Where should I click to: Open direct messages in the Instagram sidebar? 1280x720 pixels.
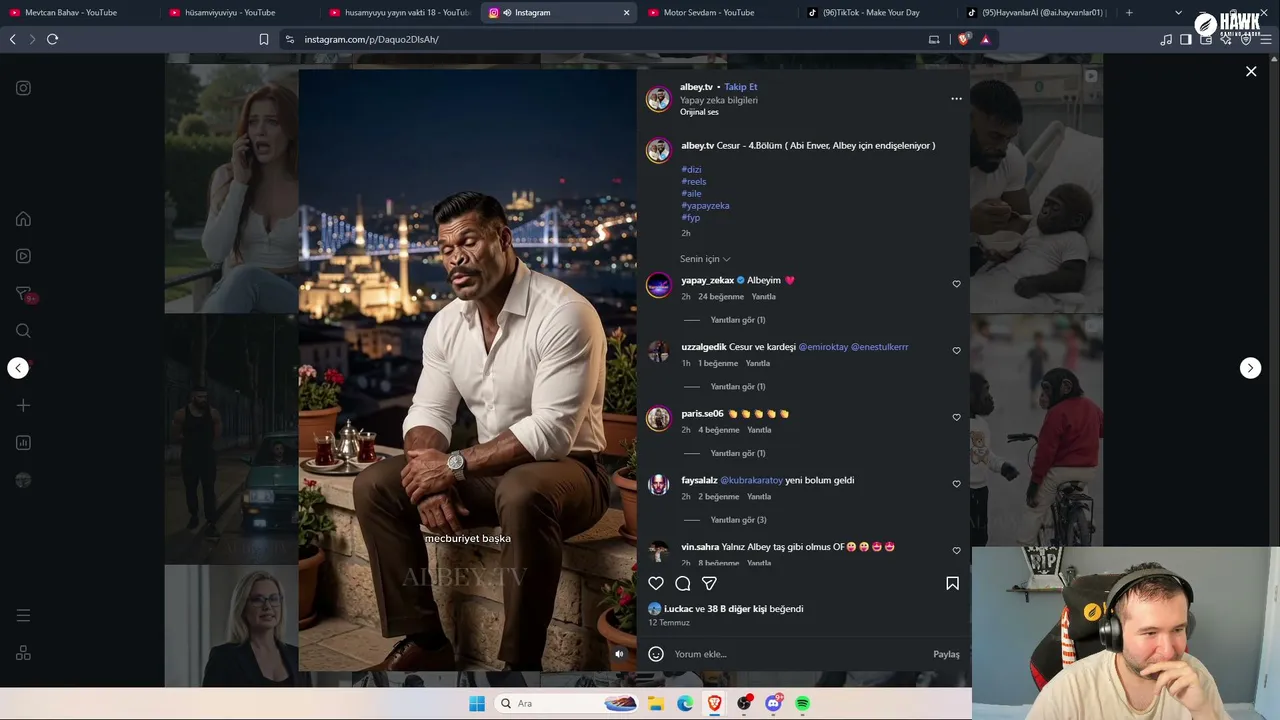click(23, 293)
